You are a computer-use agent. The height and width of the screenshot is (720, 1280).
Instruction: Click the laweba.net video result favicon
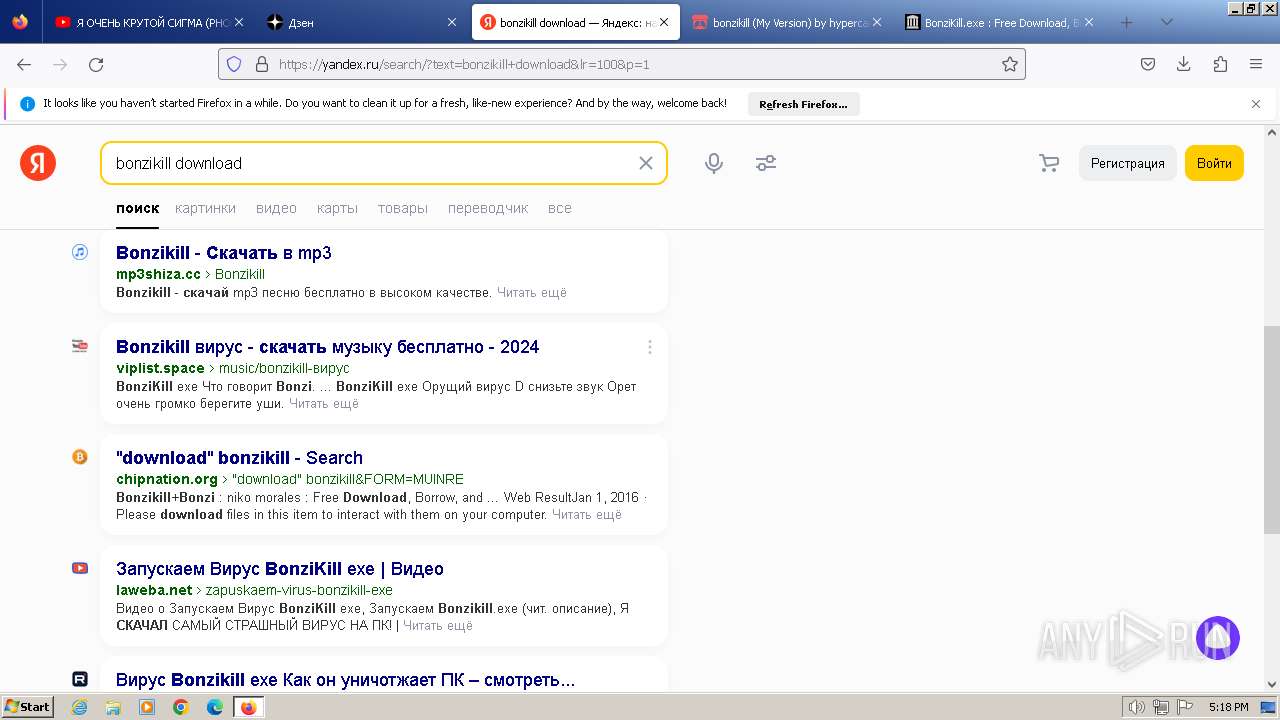[x=80, y=568]
